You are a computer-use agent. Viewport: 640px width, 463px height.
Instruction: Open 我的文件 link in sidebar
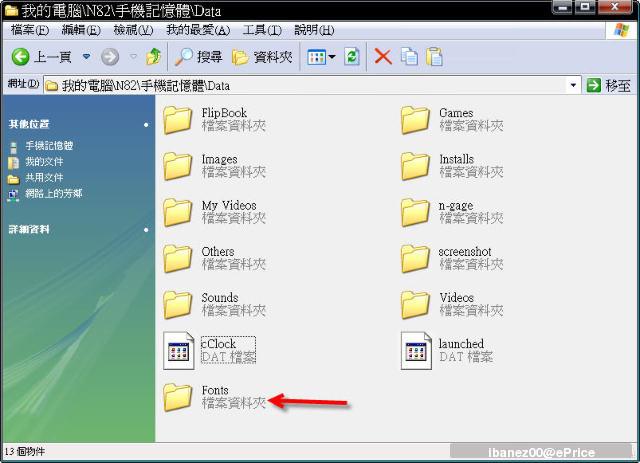pos(44,162)
